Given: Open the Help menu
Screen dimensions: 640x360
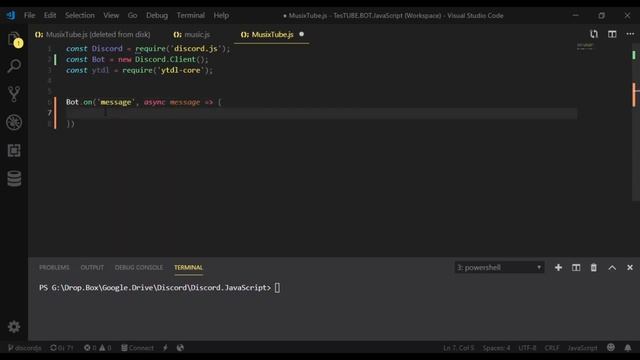Looking at the screenshot, I should 221,16.
